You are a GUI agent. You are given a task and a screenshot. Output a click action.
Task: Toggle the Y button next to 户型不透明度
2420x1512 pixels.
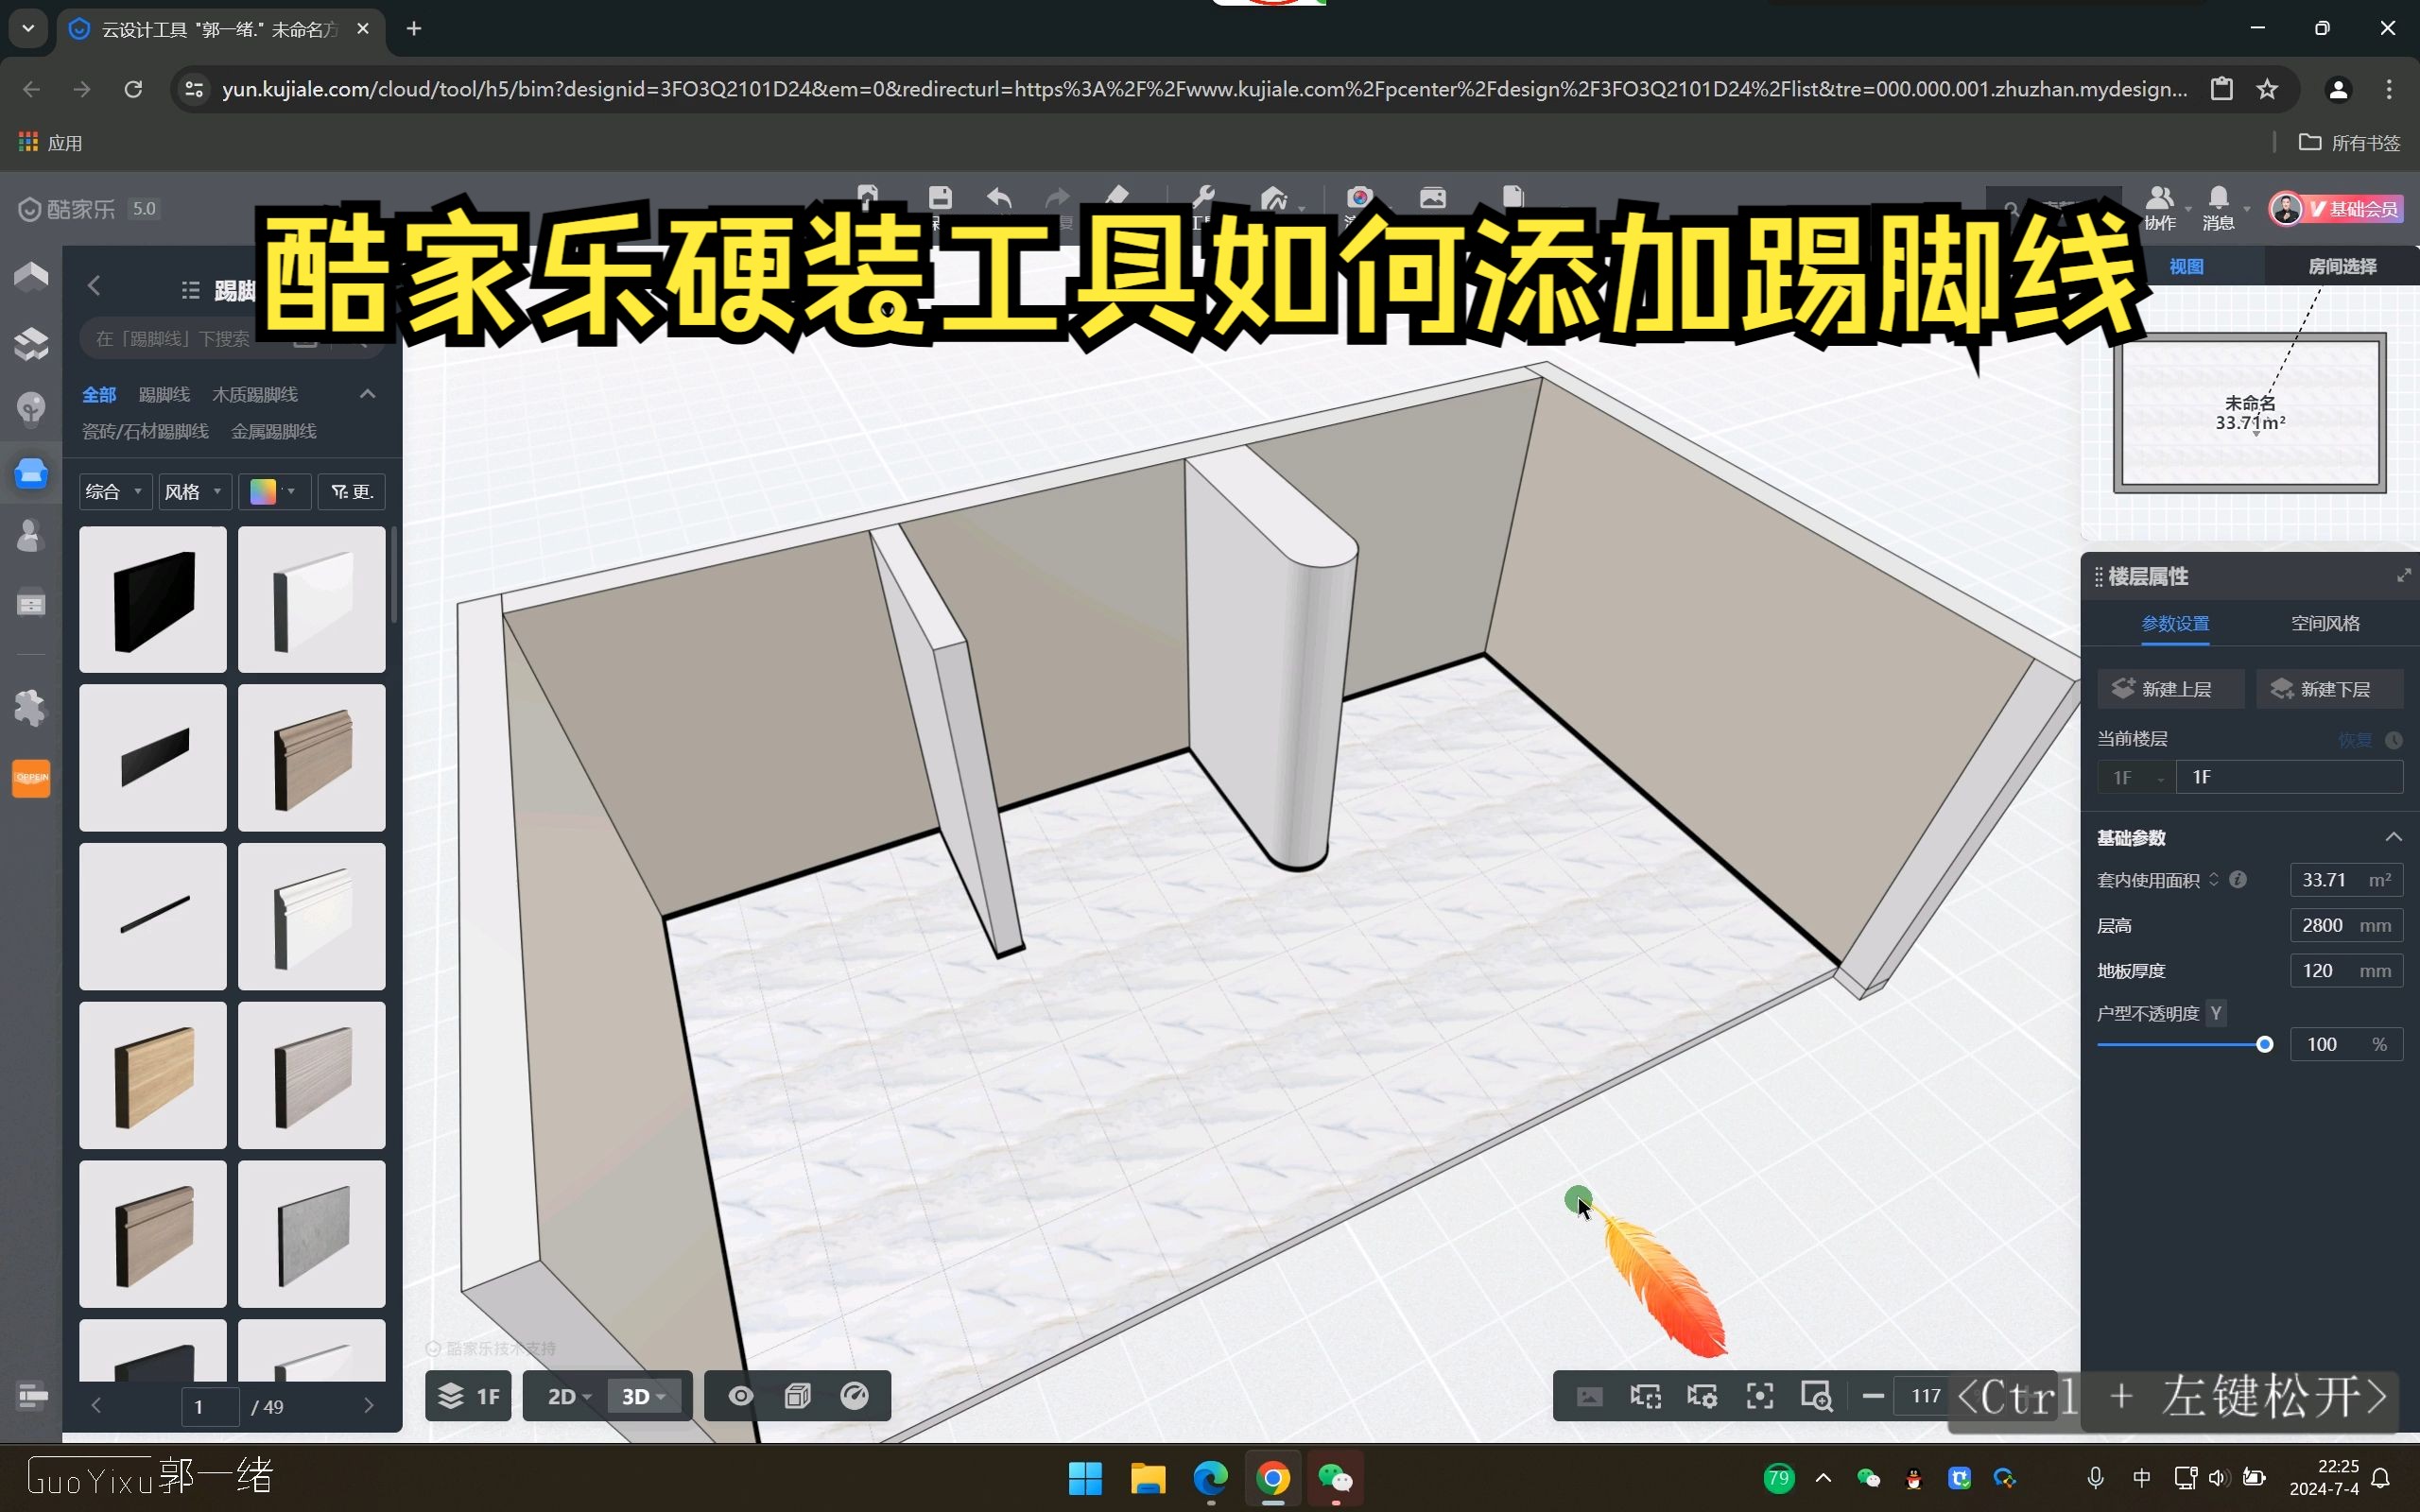[2217, 1013]
